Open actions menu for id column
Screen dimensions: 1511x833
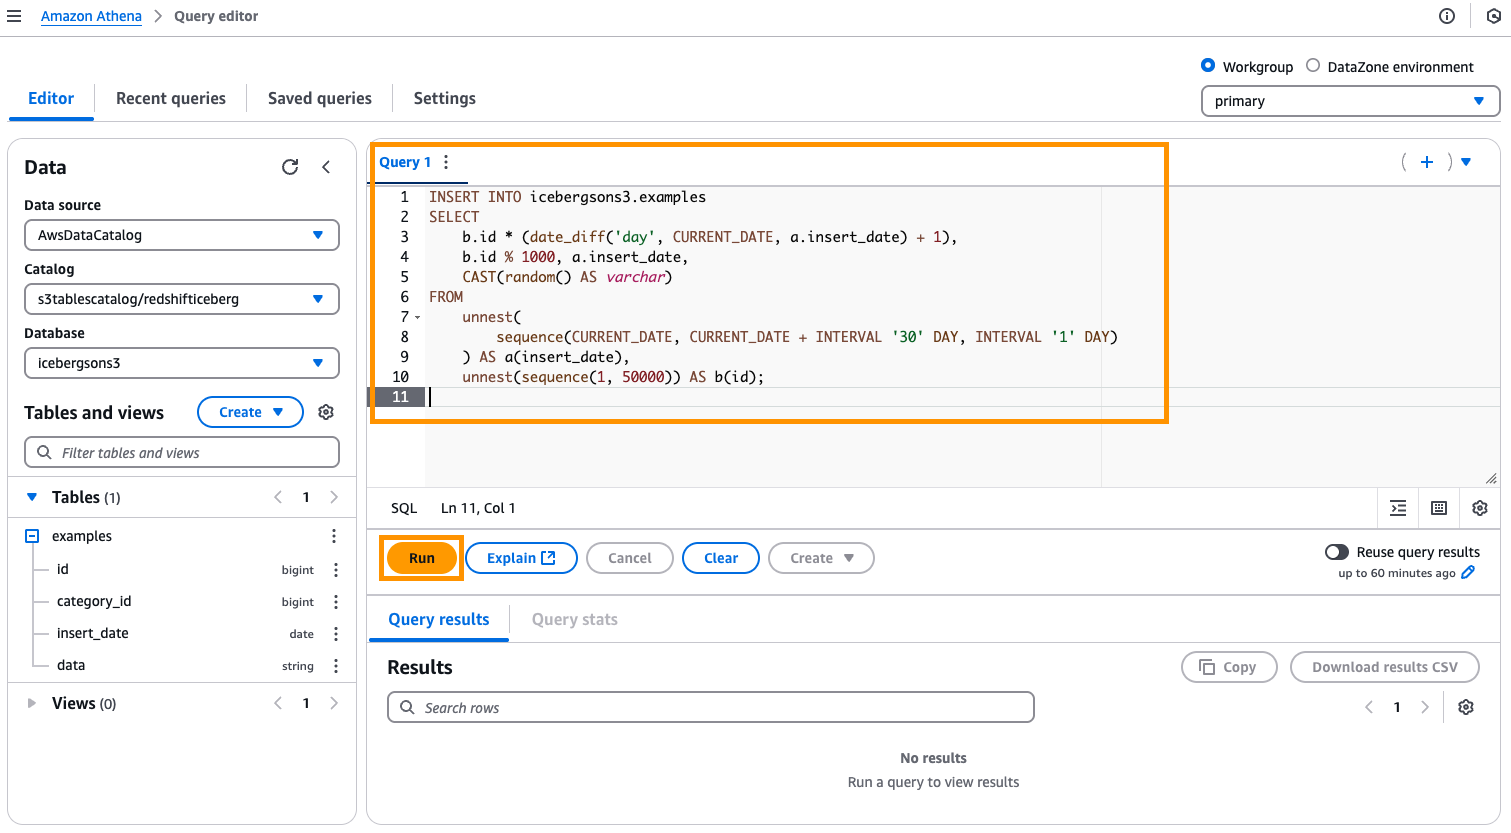(x=336, y=570)
